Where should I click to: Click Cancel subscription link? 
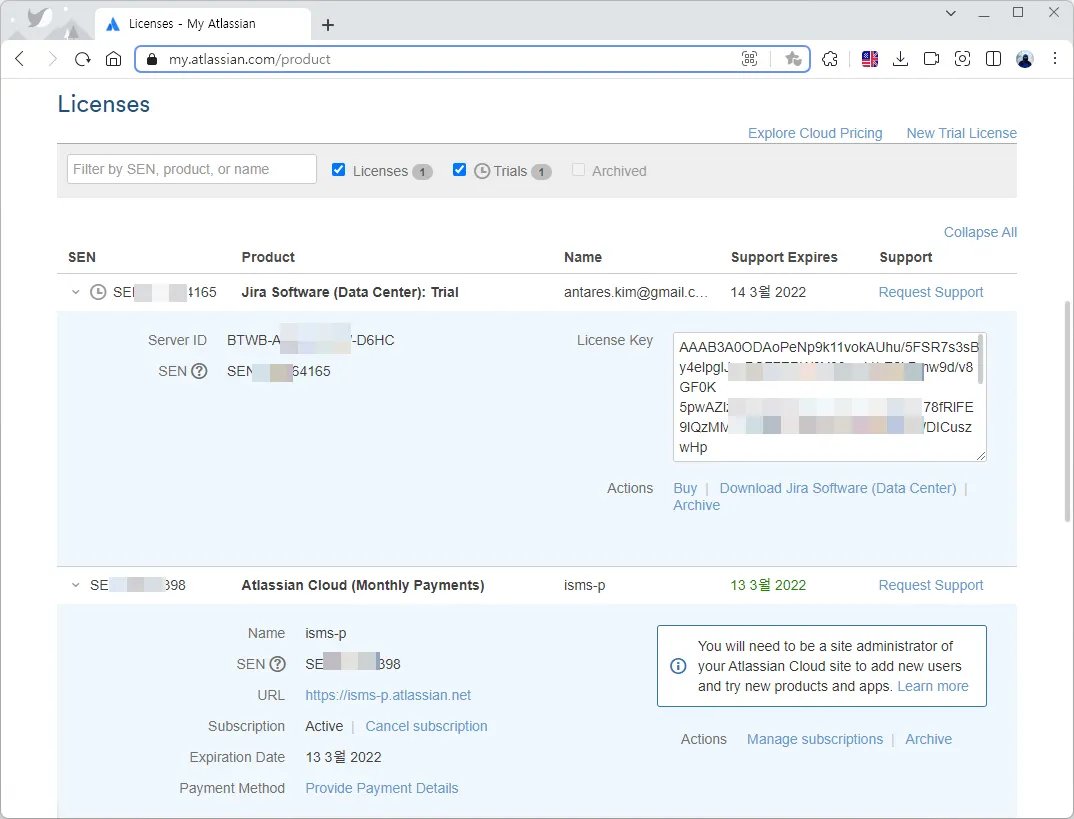[426, 726]
